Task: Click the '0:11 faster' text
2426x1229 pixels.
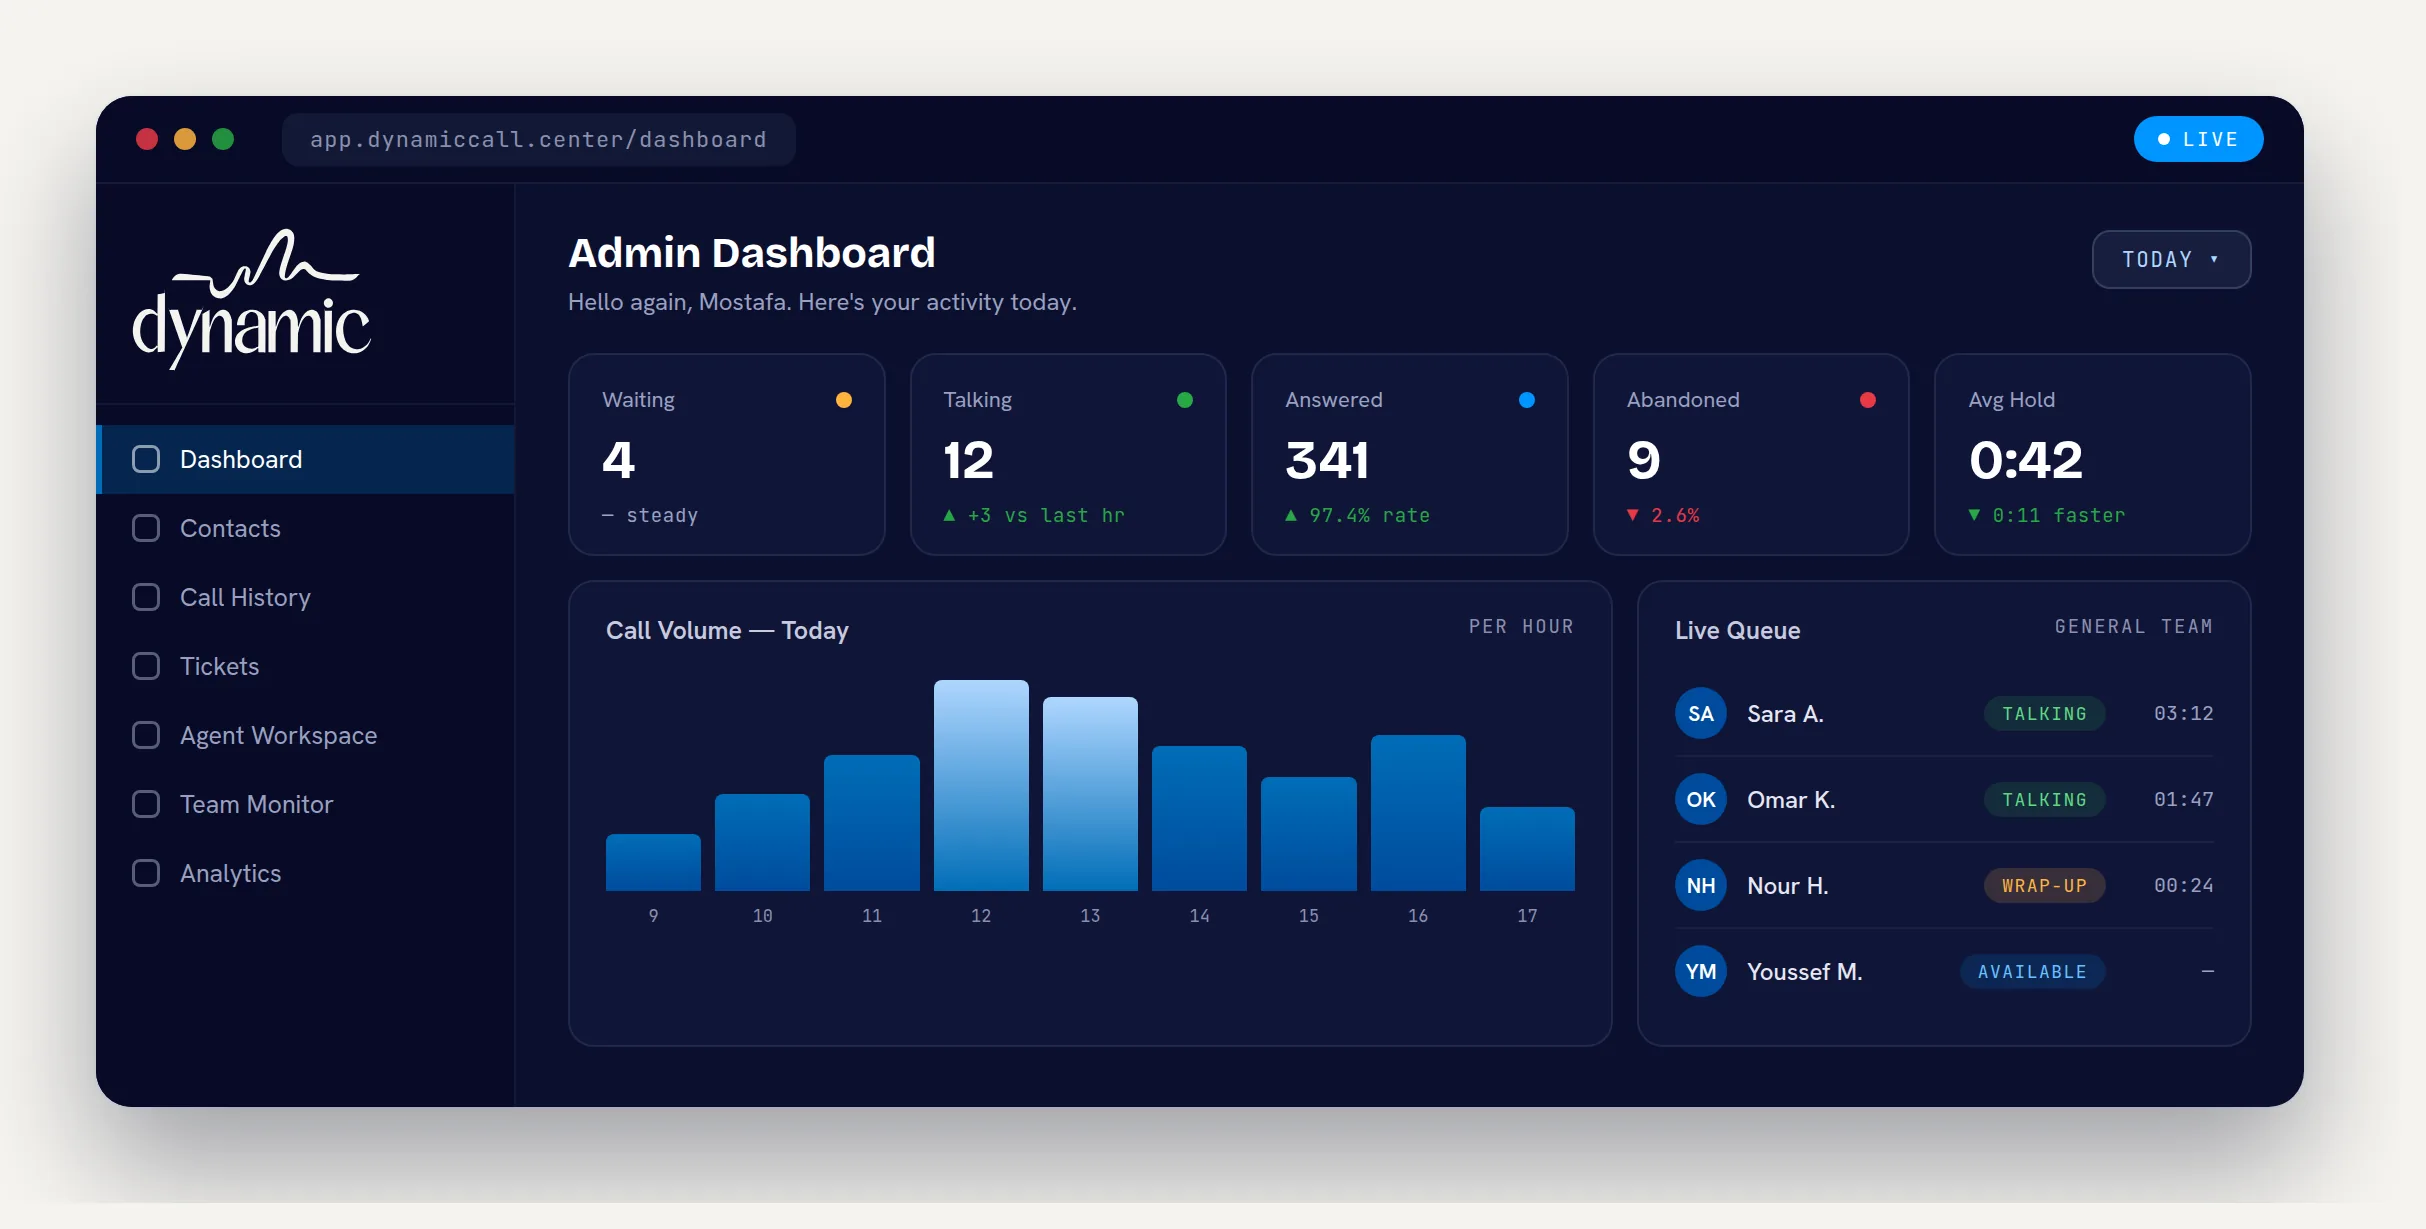Action: pos(2058,515)
